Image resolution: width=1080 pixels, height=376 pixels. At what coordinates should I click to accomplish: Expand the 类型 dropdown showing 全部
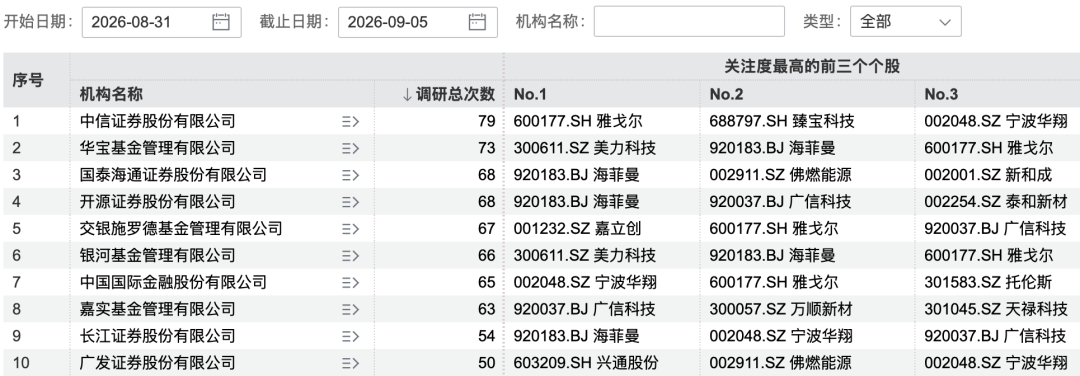click(x=906, y=22)
